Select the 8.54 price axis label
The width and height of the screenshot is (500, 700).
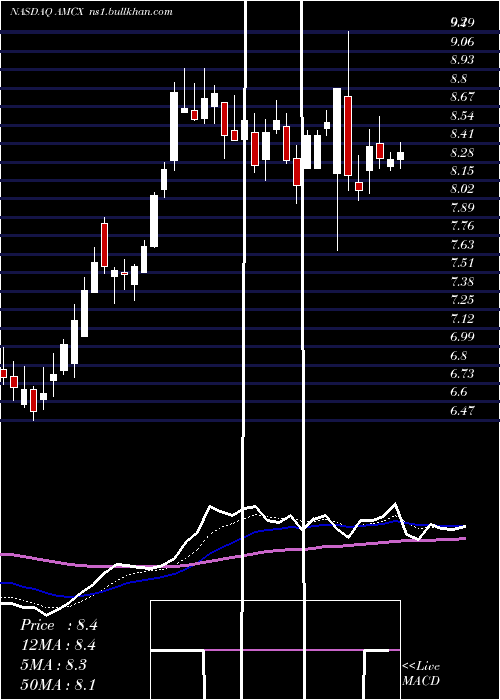tap(462, 116)
